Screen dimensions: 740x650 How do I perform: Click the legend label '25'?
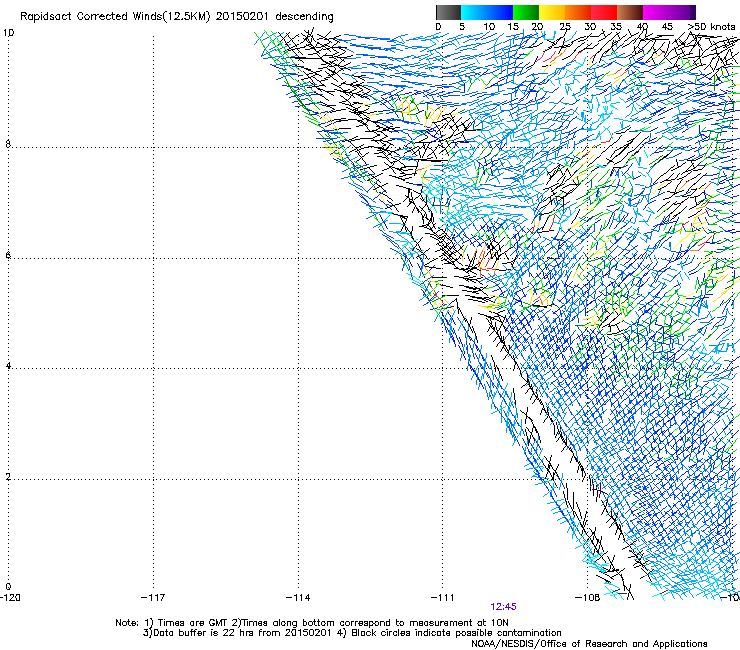565,27
